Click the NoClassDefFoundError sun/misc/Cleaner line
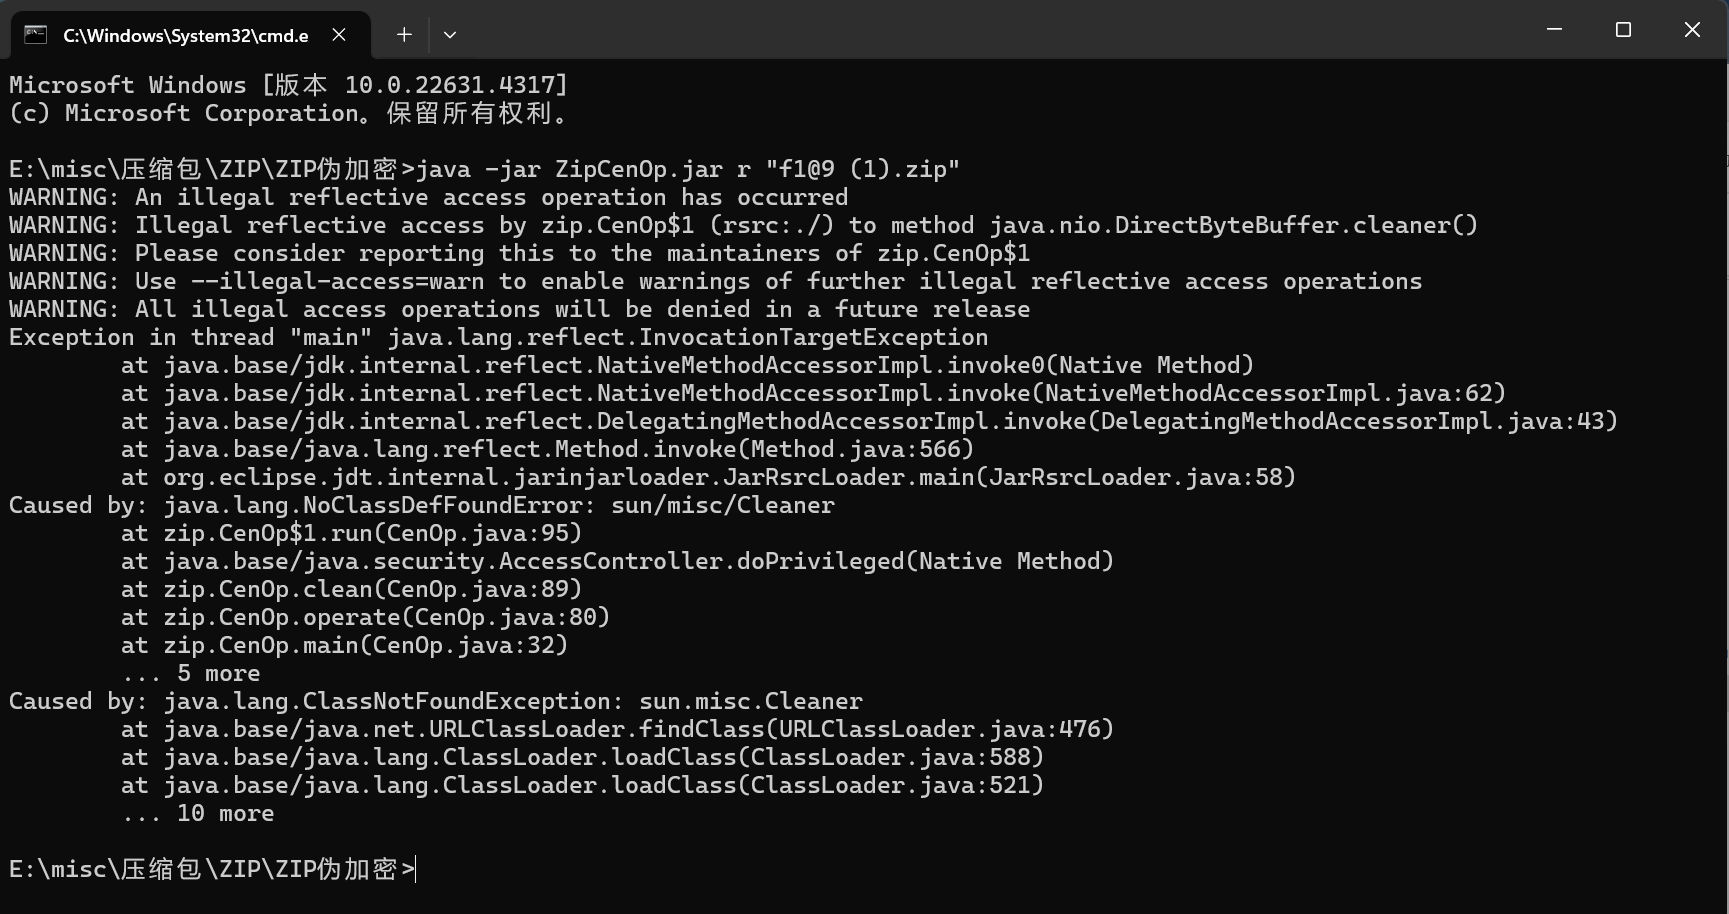The width and height of the screenshot is (1729, 914). point(422,505)
